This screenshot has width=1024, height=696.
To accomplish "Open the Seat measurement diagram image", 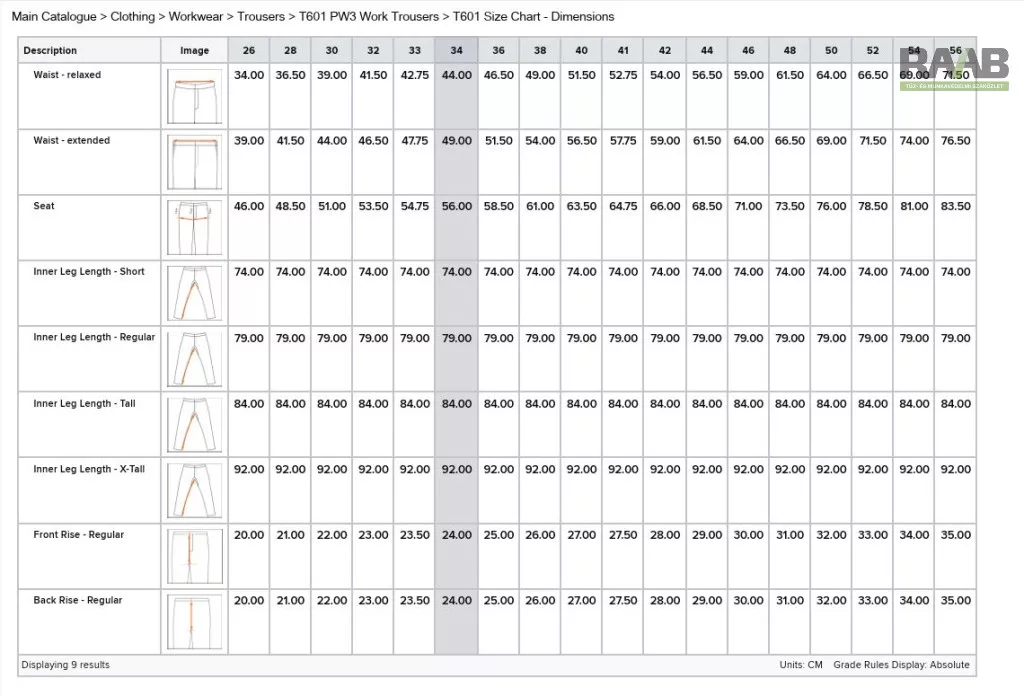I will tap(194, 228).
